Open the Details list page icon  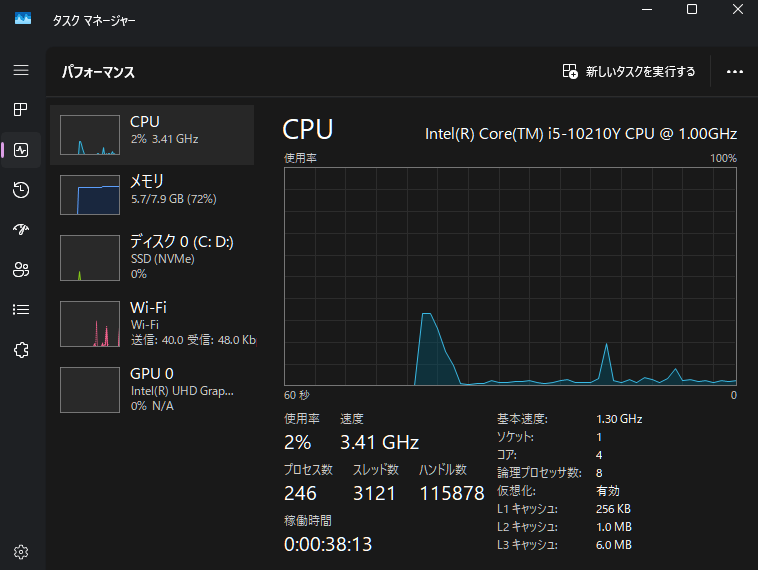(x=21, y=309)
